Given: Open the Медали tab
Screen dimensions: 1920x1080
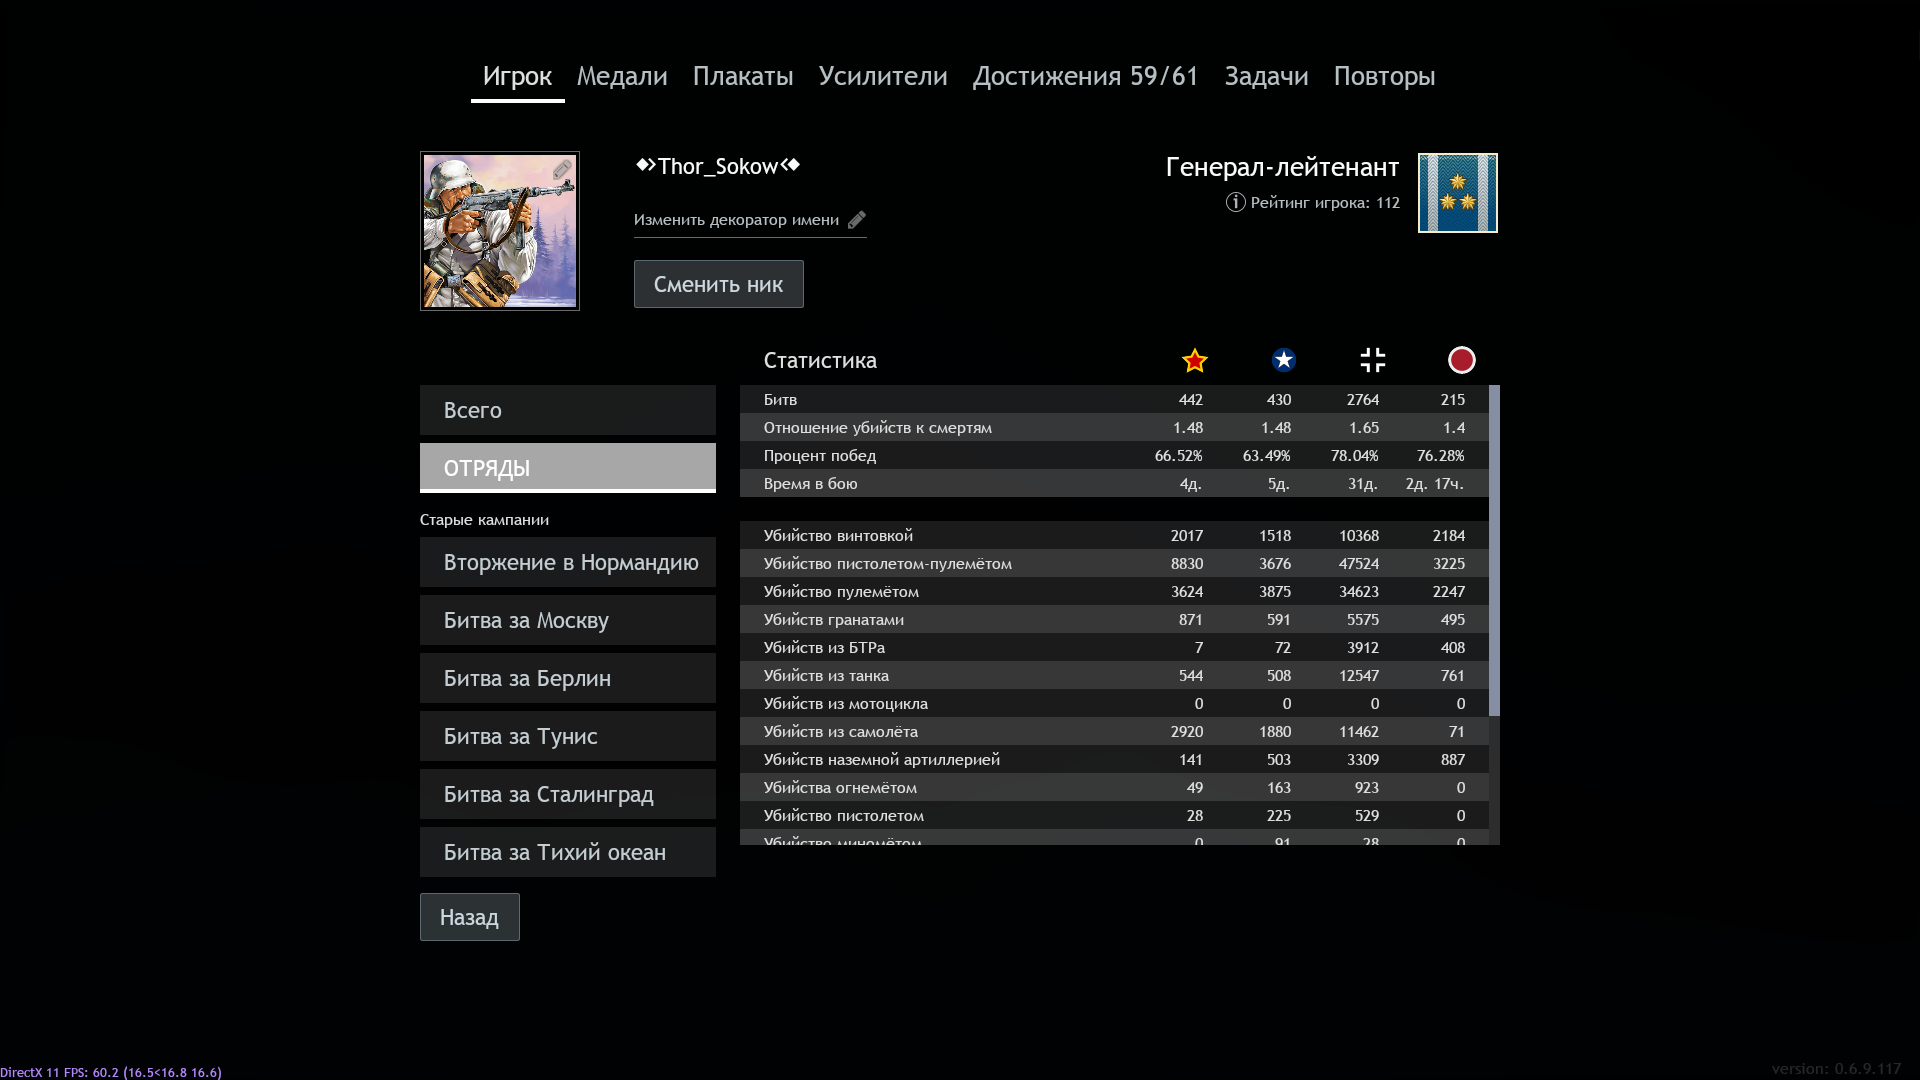Looking at the screenshot, I should (x=621, y=76).
